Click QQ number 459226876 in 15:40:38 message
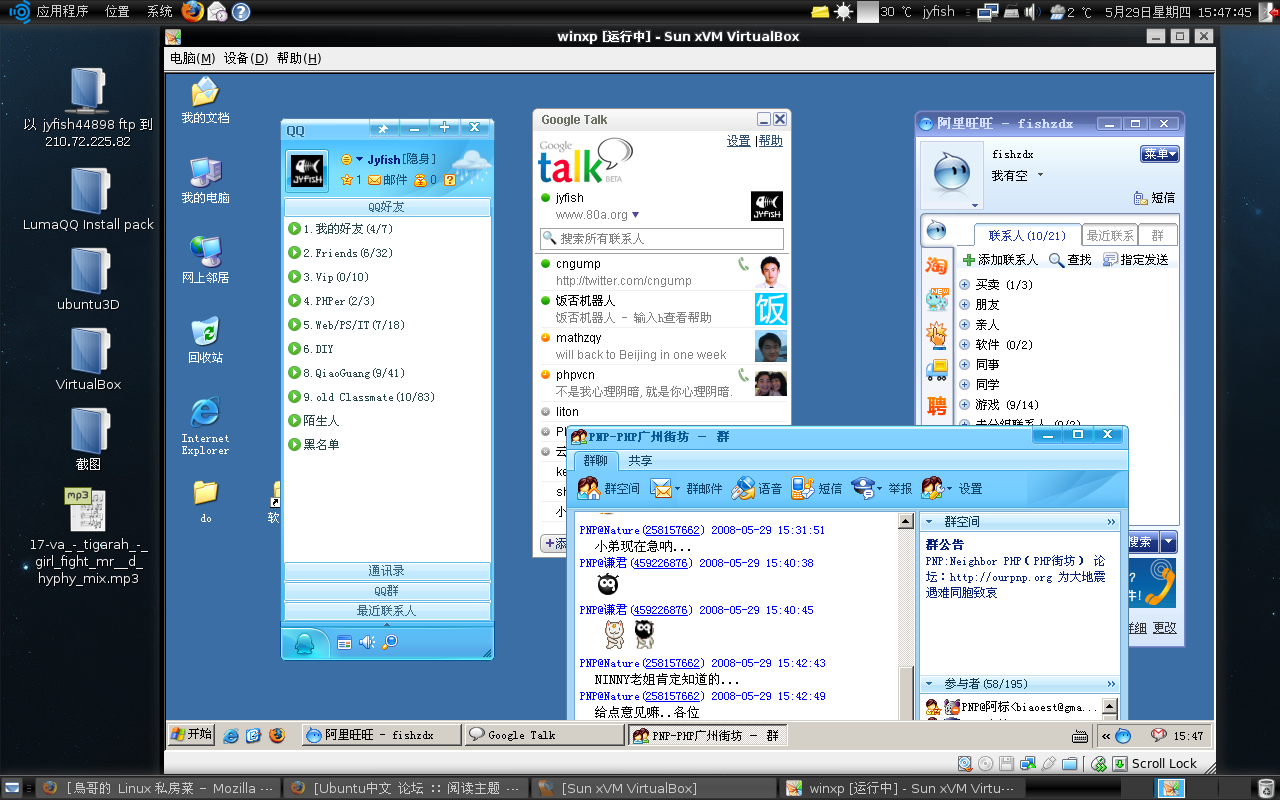Viewport: 1280px width, 800px height. [x=660, y=563]
